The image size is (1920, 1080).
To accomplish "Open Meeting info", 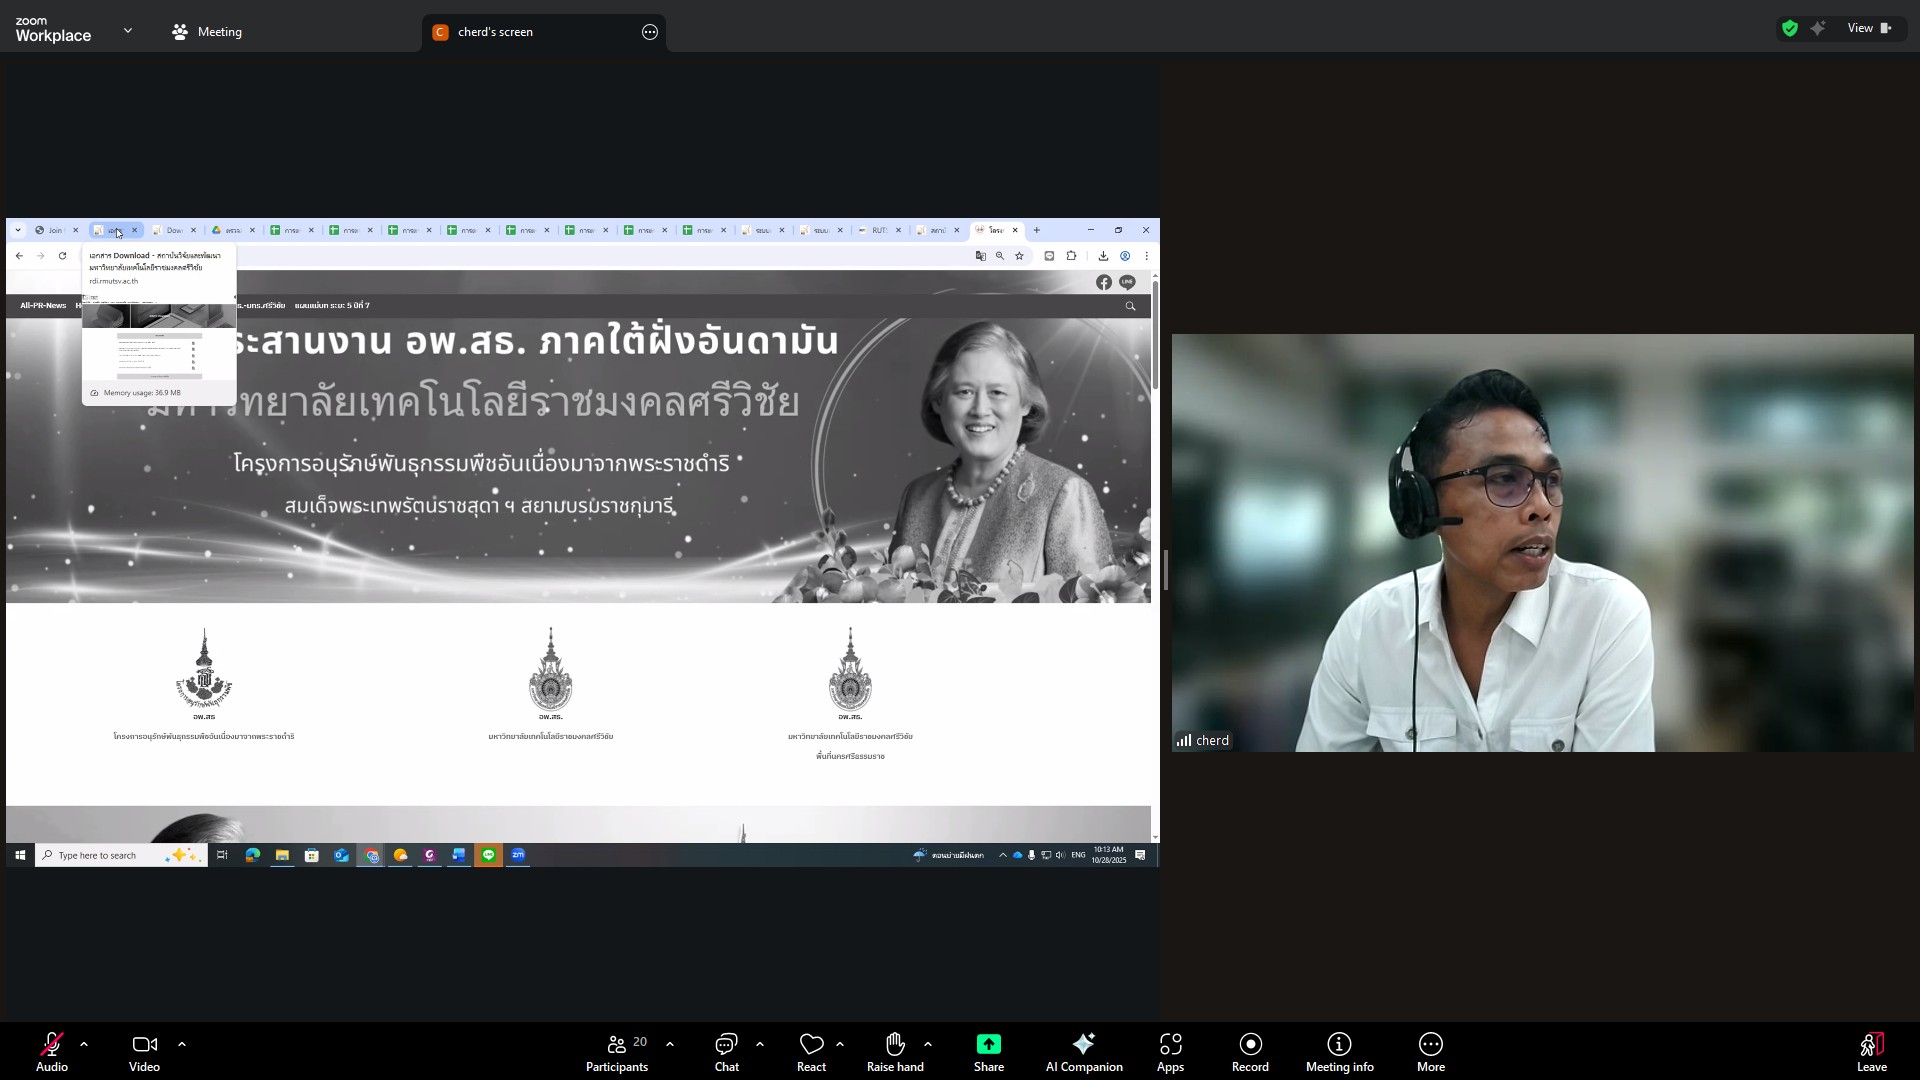I will (x=1339, y=1045).
